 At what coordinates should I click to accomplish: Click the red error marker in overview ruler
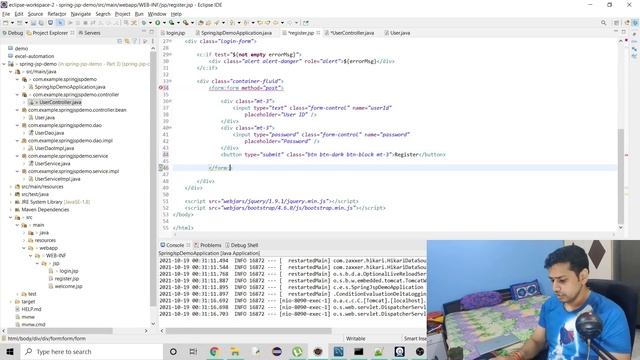click(x=627, y=155)
